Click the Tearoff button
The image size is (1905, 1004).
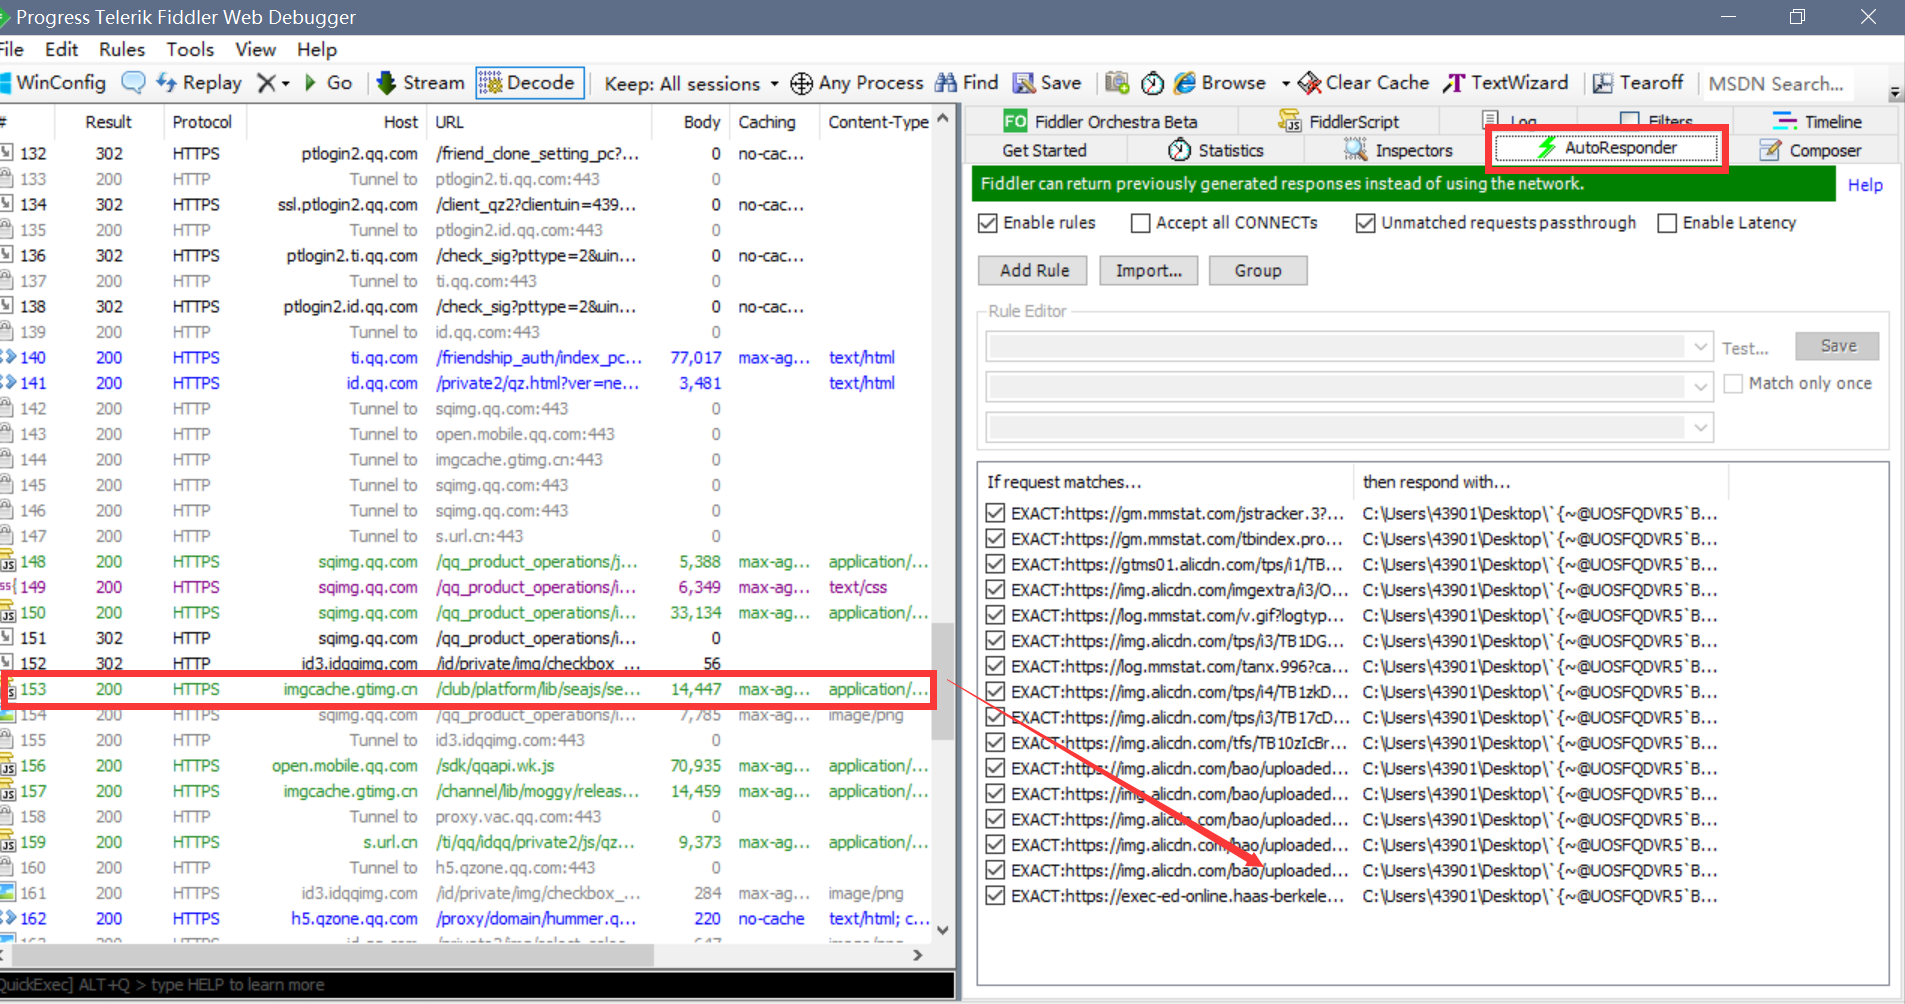point(1638,83)
